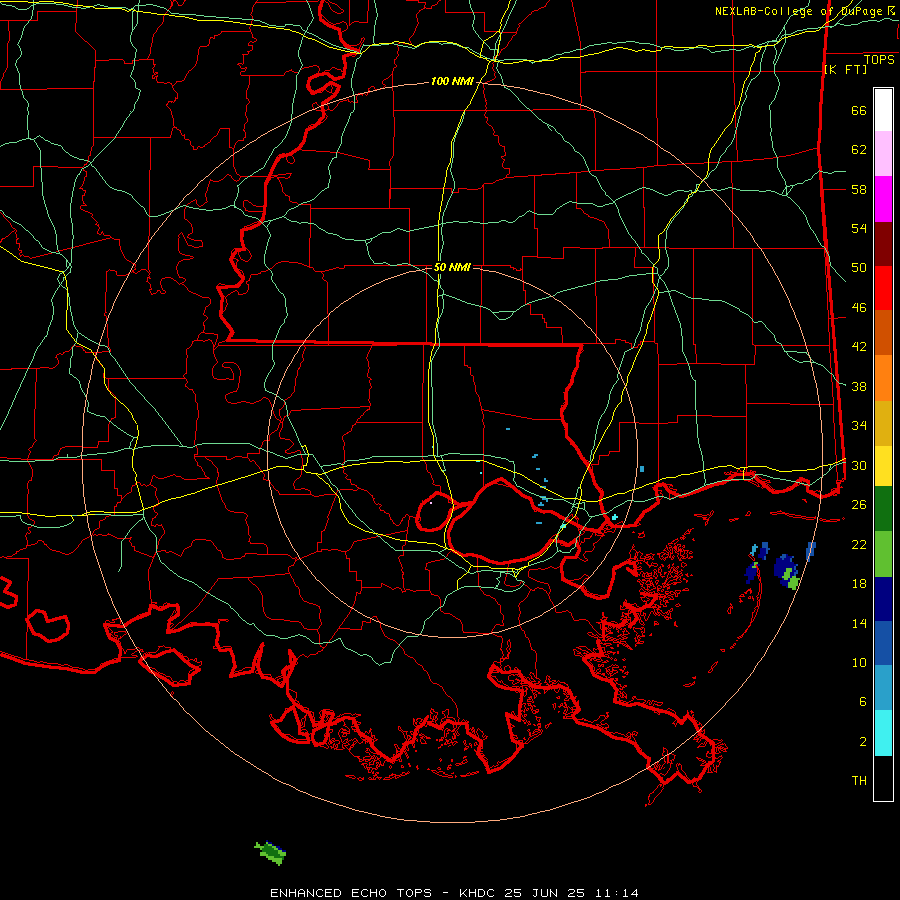Click the navy 18 kft legend swatch
The width and height of the screenshot is (900, 900).
point(883,599)
